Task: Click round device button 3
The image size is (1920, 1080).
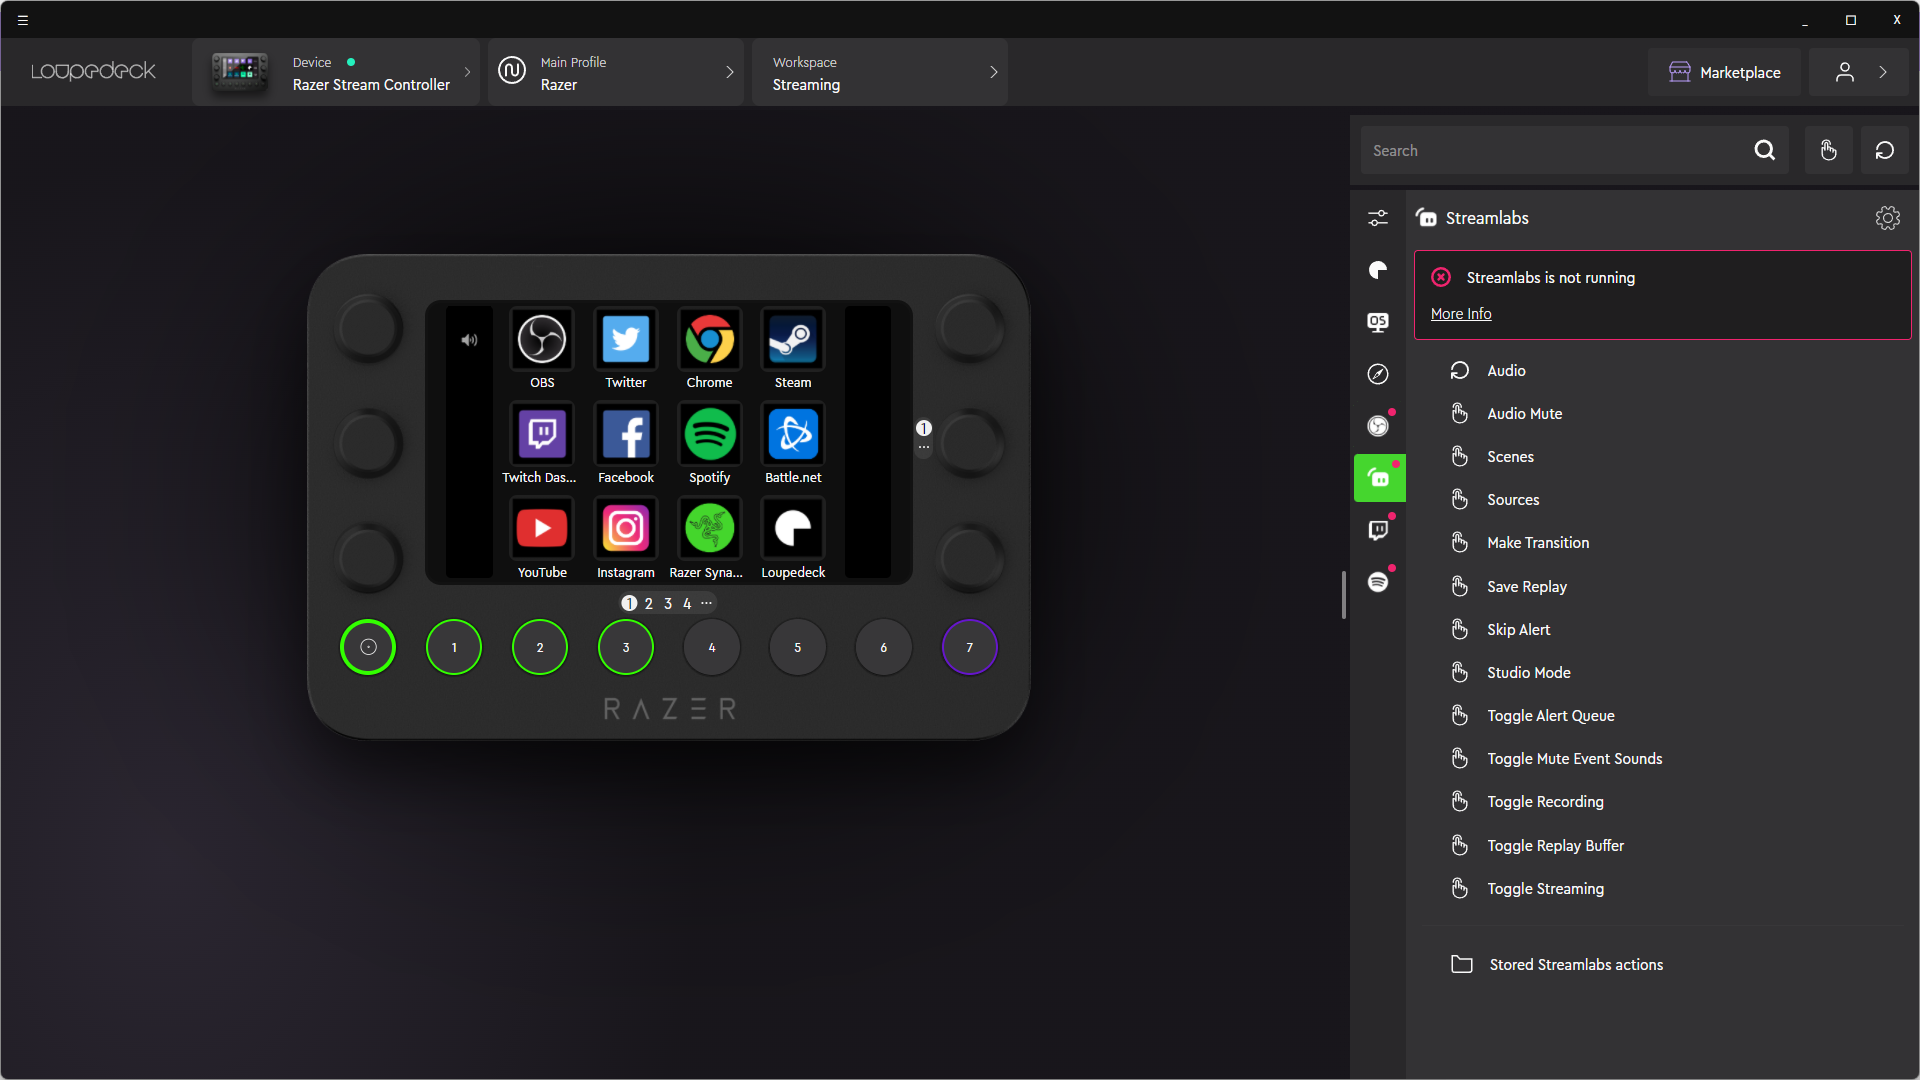Action: coord(626,647)
